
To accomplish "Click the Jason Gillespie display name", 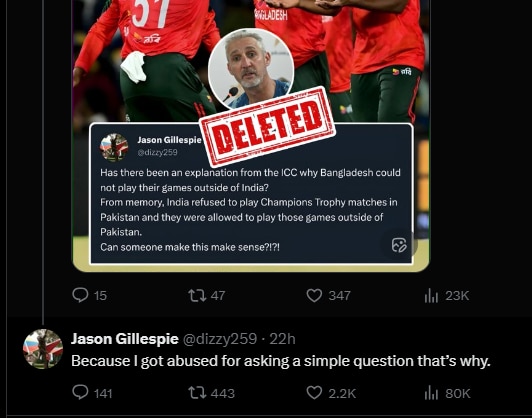I will click(125, 339).
